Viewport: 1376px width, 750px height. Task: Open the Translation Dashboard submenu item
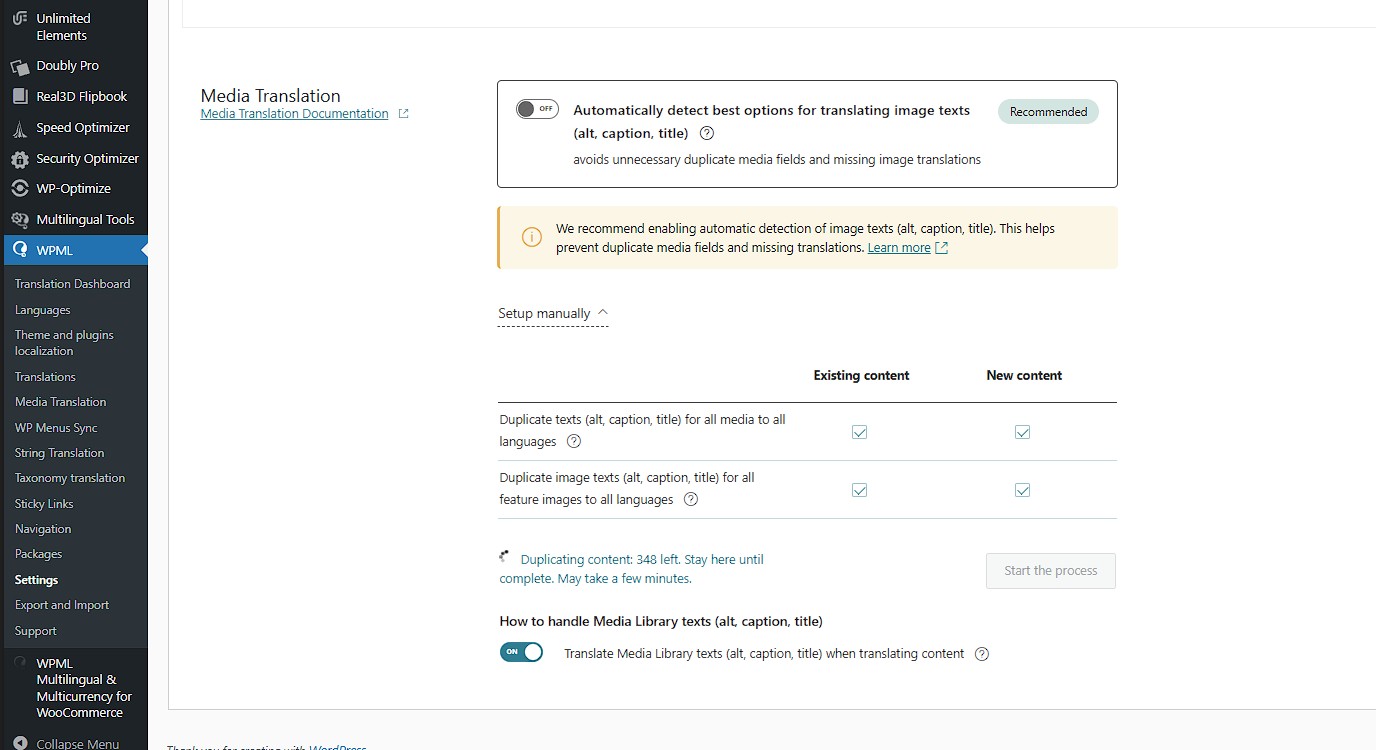tap(72, 284)
